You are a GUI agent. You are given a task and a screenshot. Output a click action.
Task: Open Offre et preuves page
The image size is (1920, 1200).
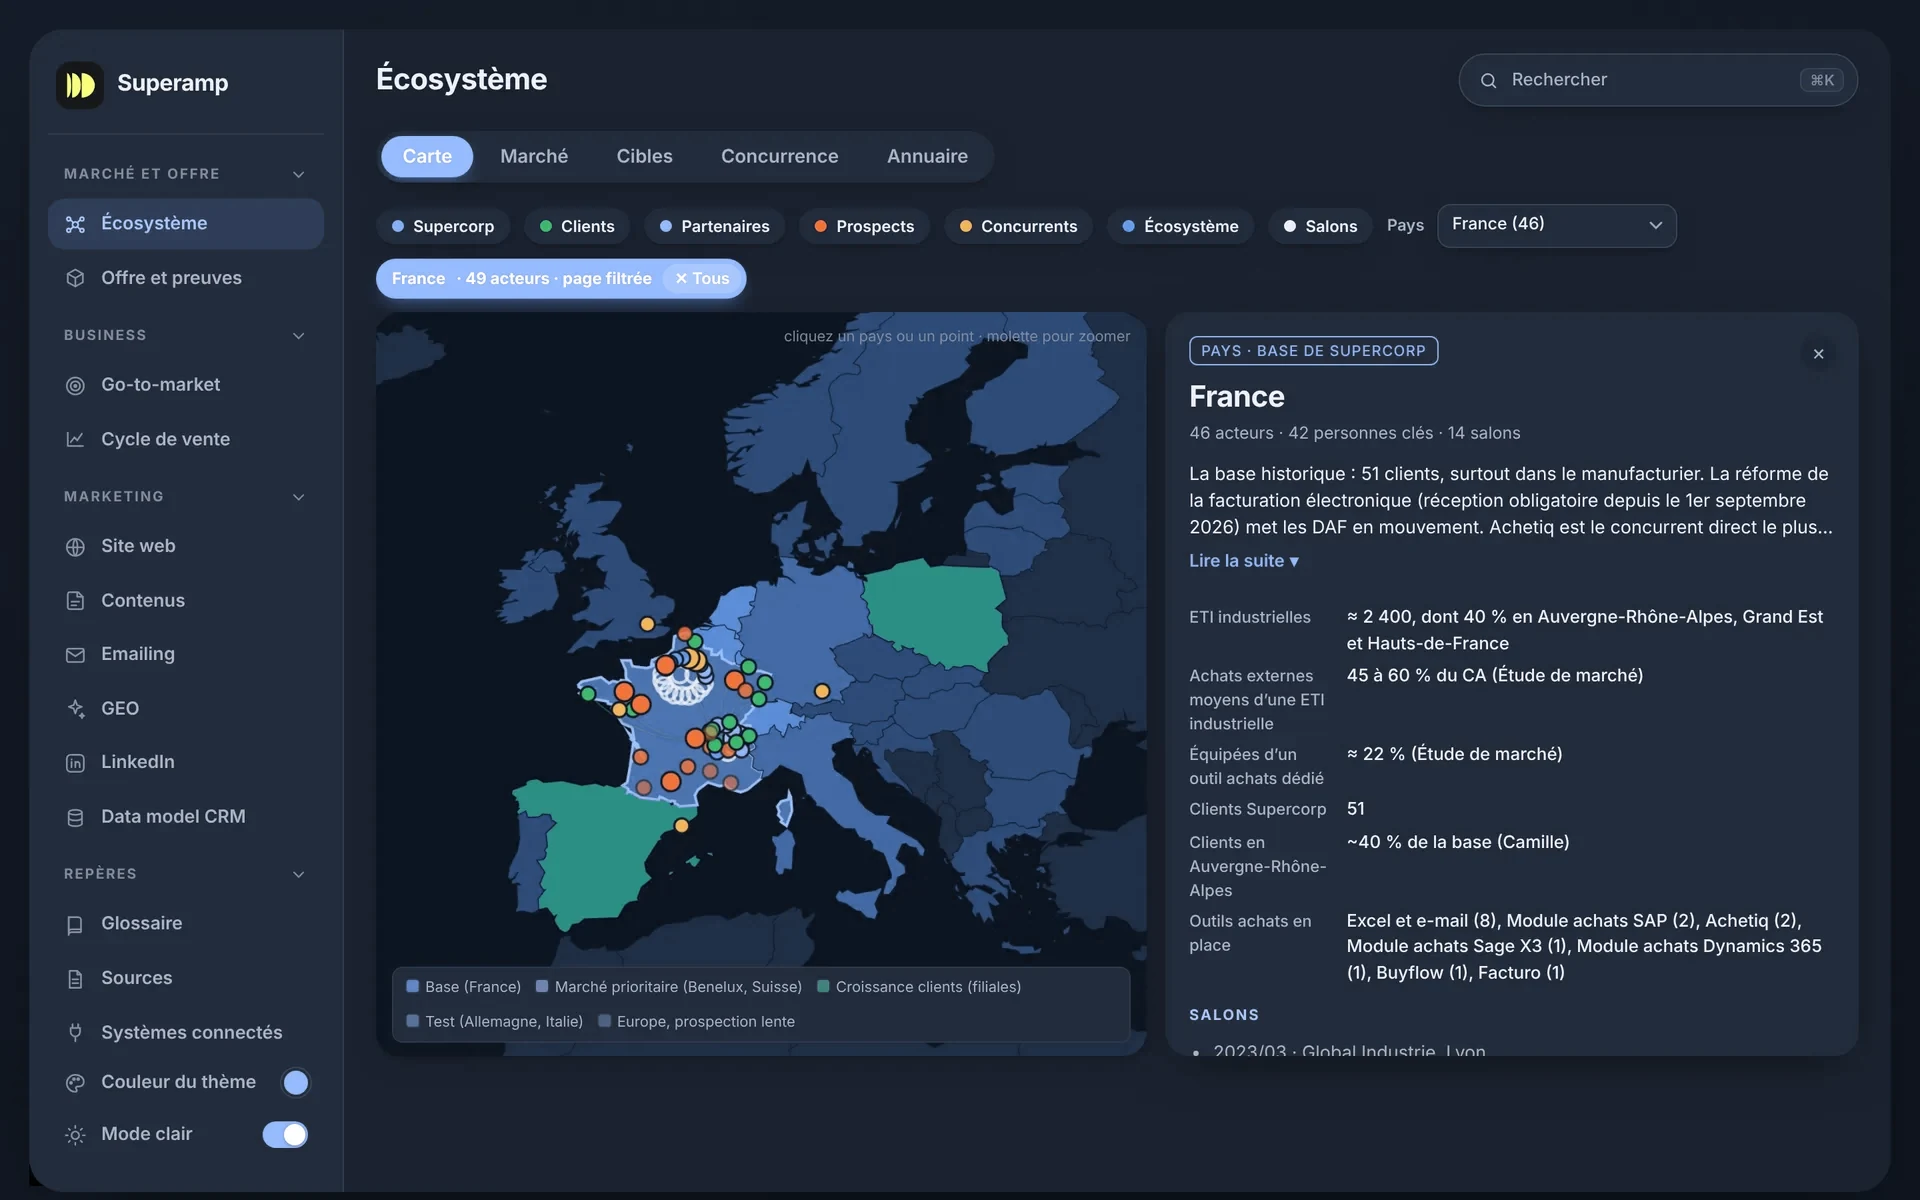[x=185, y=278]
